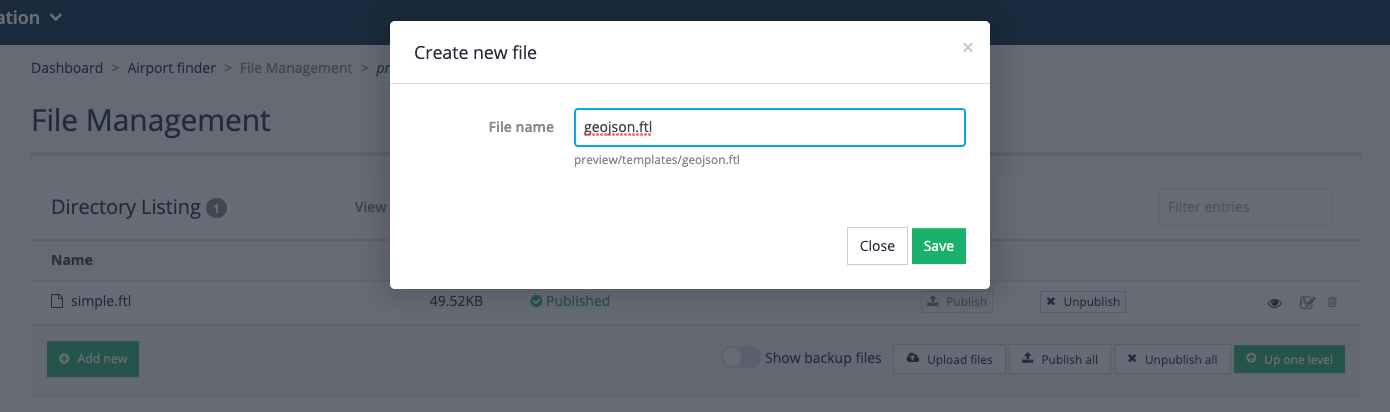Click the Name column header

pos(72,260)
